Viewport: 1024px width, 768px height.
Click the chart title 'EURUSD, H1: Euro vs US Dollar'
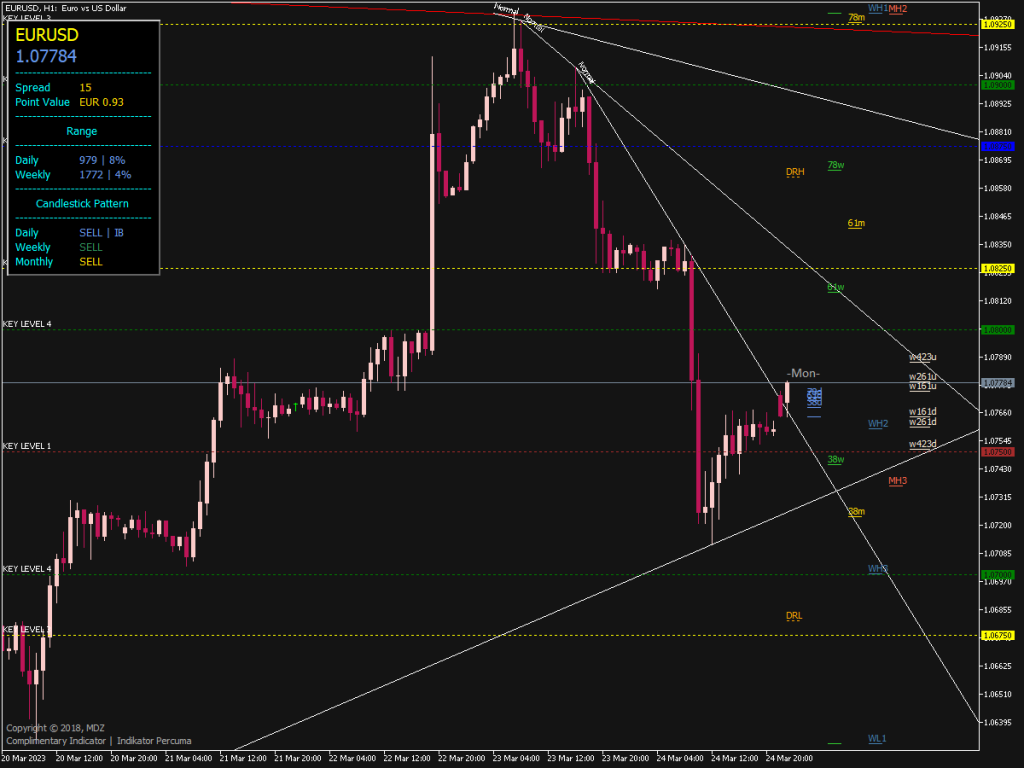point(66,8)
